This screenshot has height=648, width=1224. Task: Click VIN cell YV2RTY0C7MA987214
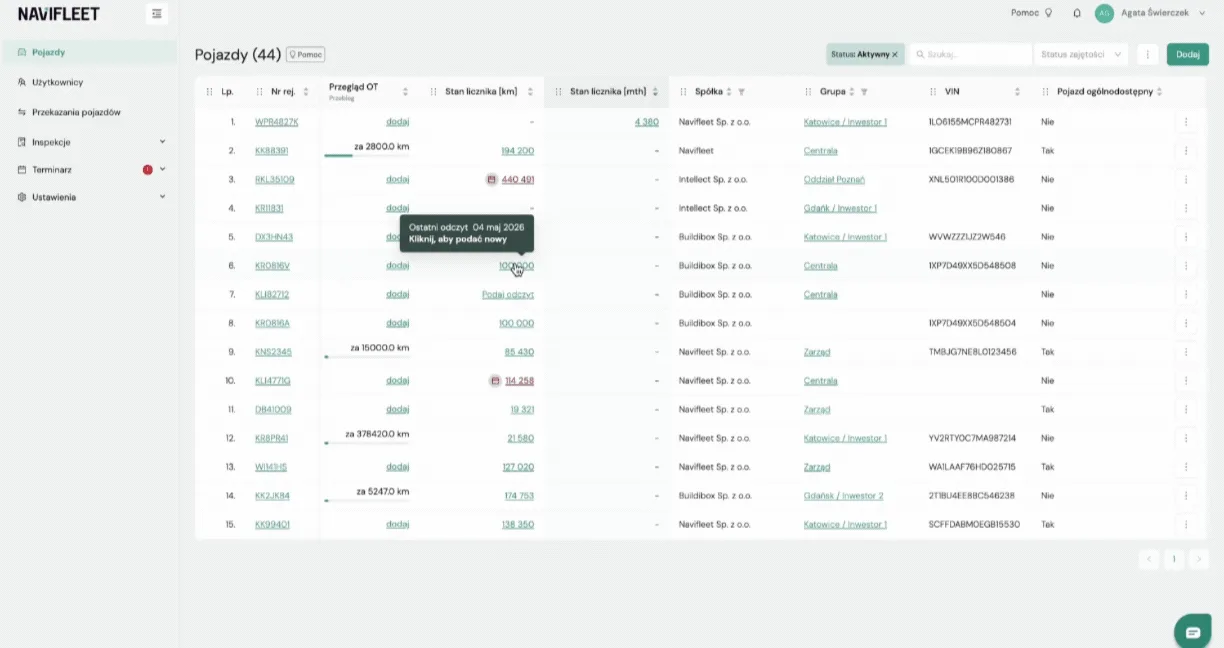(x=972, y=438)
